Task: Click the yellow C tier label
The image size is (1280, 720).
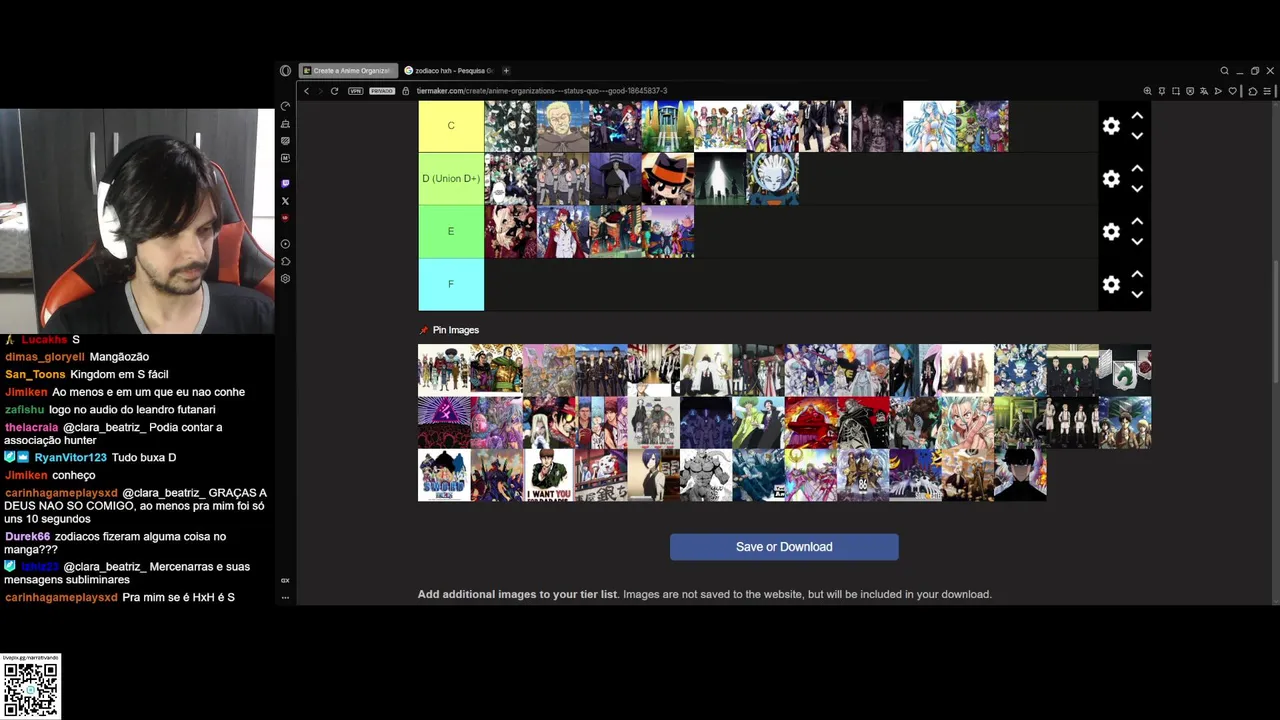Action: click(451, 126)
